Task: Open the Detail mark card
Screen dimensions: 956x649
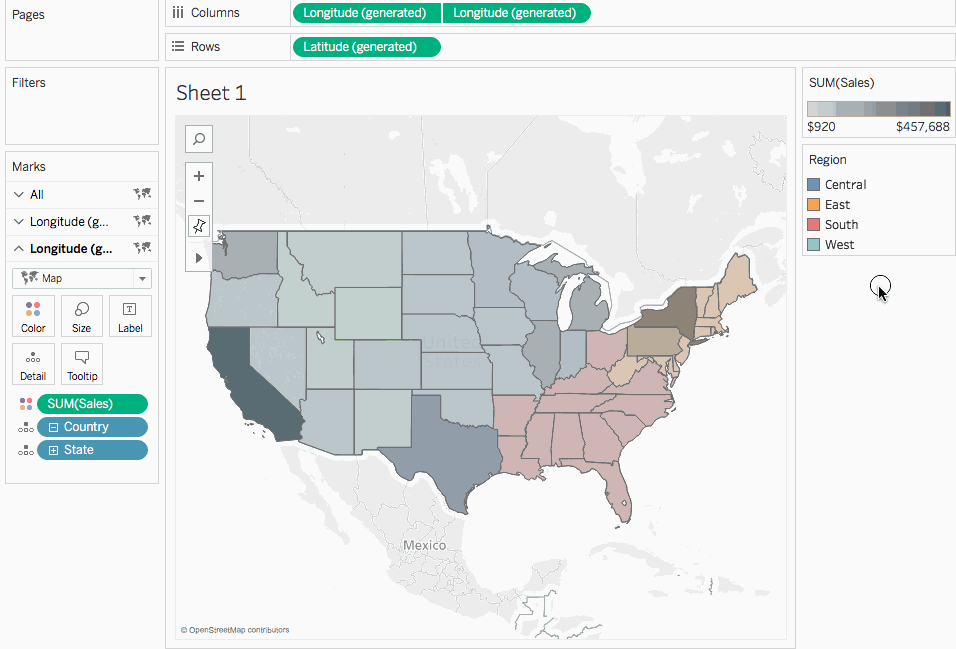Action: point(33,364)
